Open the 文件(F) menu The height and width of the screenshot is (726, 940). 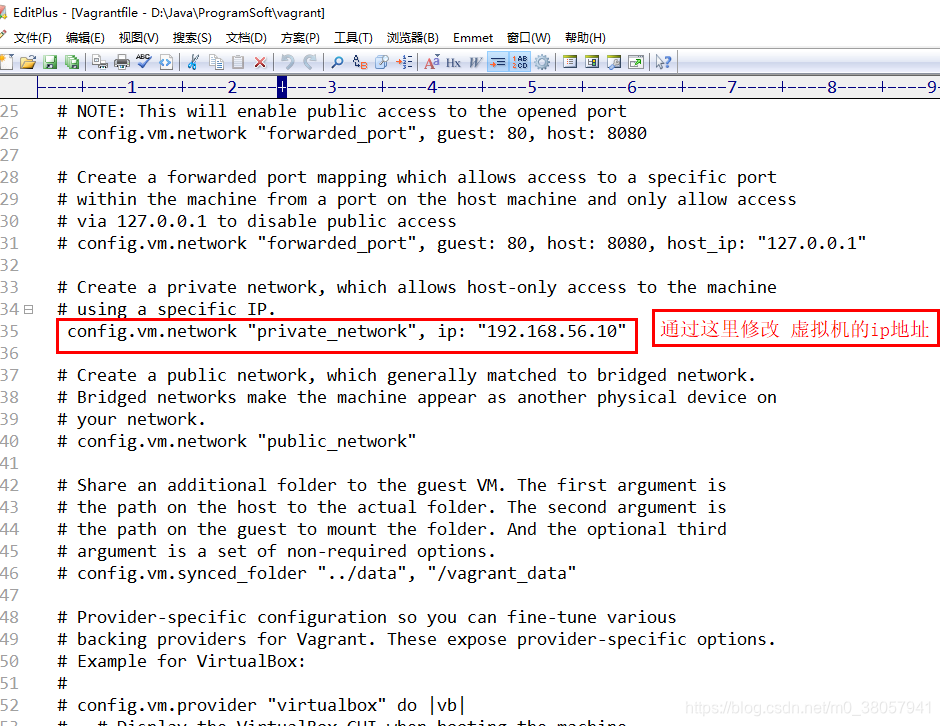[32, 38]
